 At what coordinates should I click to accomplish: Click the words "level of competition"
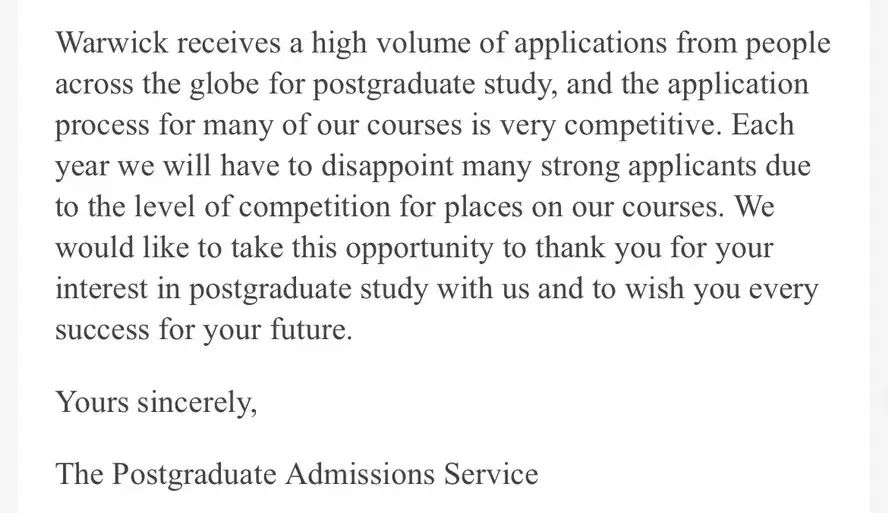point(262,208)
